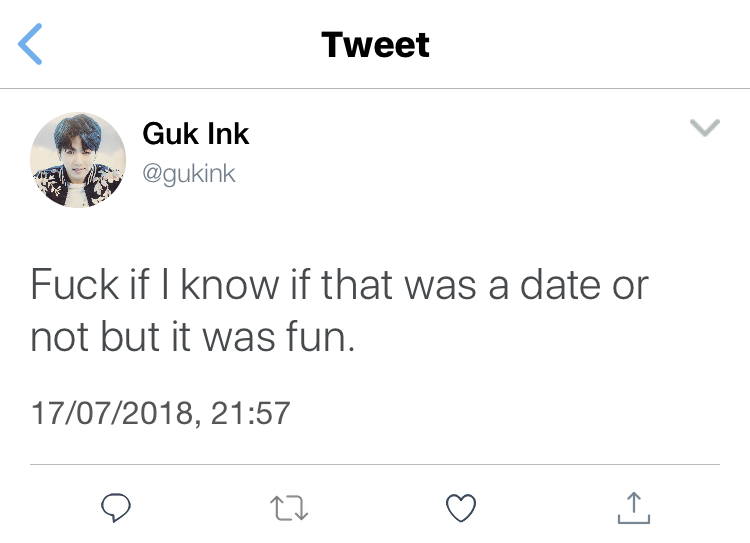Screen dimensions: 750x543
Task: Click the display name Guk Ink
Action: 196,133
